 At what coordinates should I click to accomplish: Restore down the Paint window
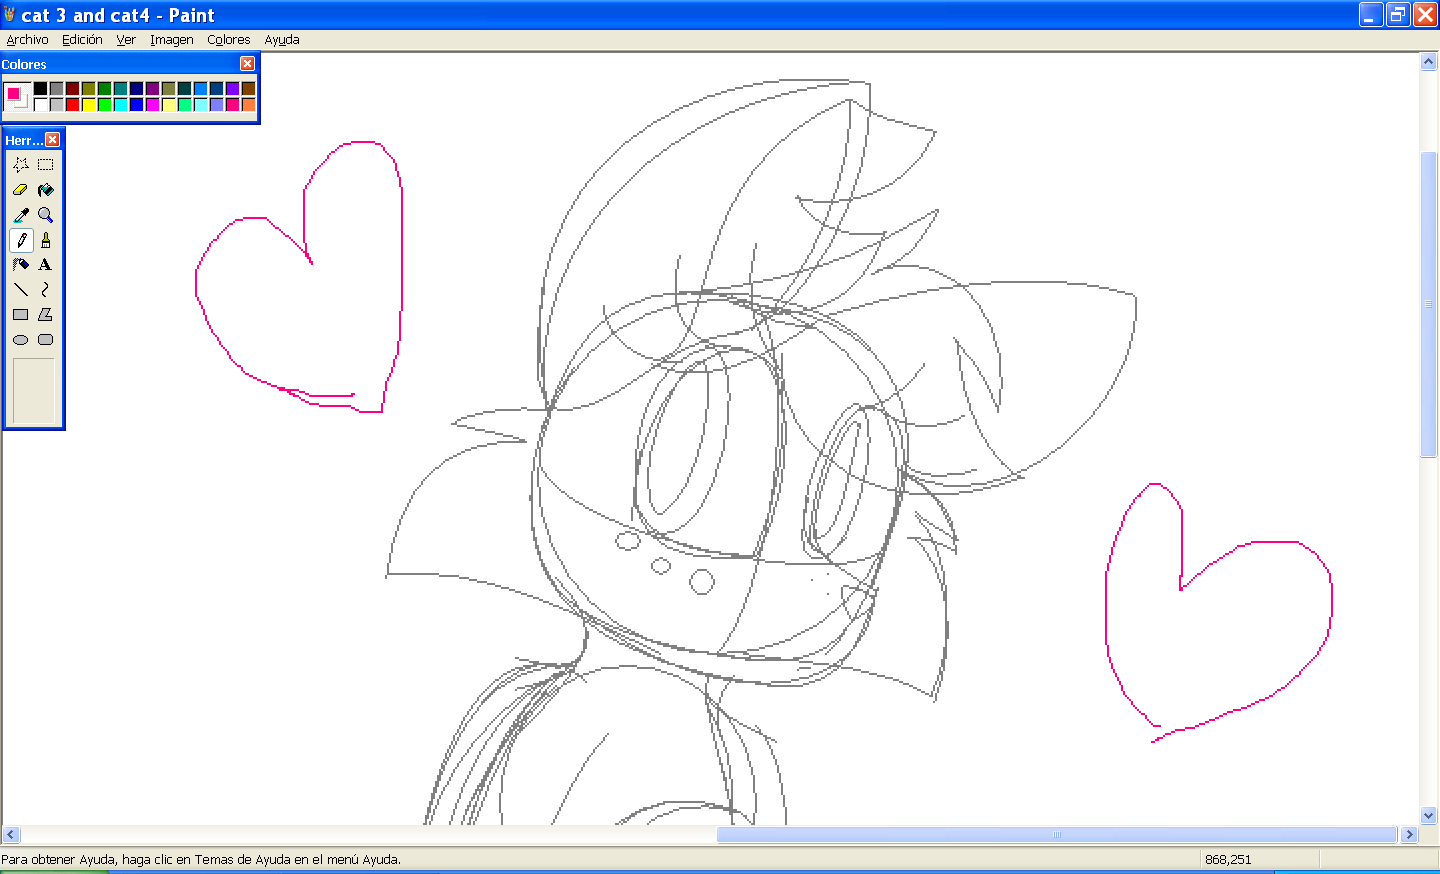pyautogui.click(x=1398, y=14)
